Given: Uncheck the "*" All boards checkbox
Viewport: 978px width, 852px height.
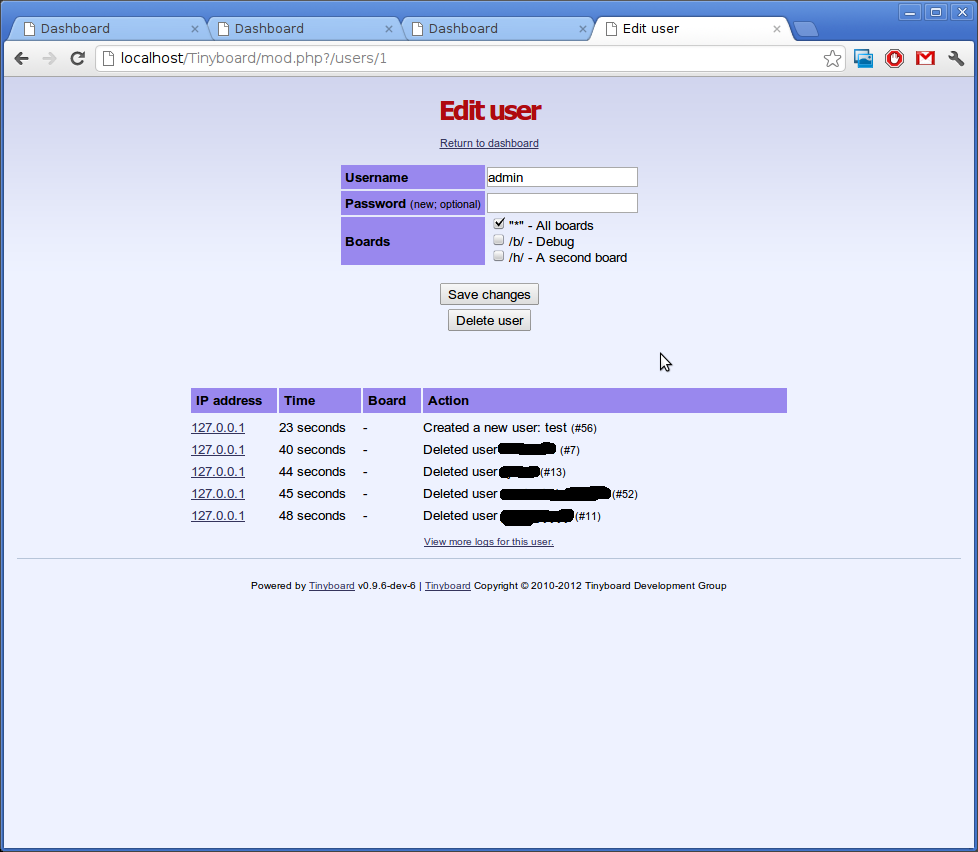Looking at the screenshot, I should [499, 224].
